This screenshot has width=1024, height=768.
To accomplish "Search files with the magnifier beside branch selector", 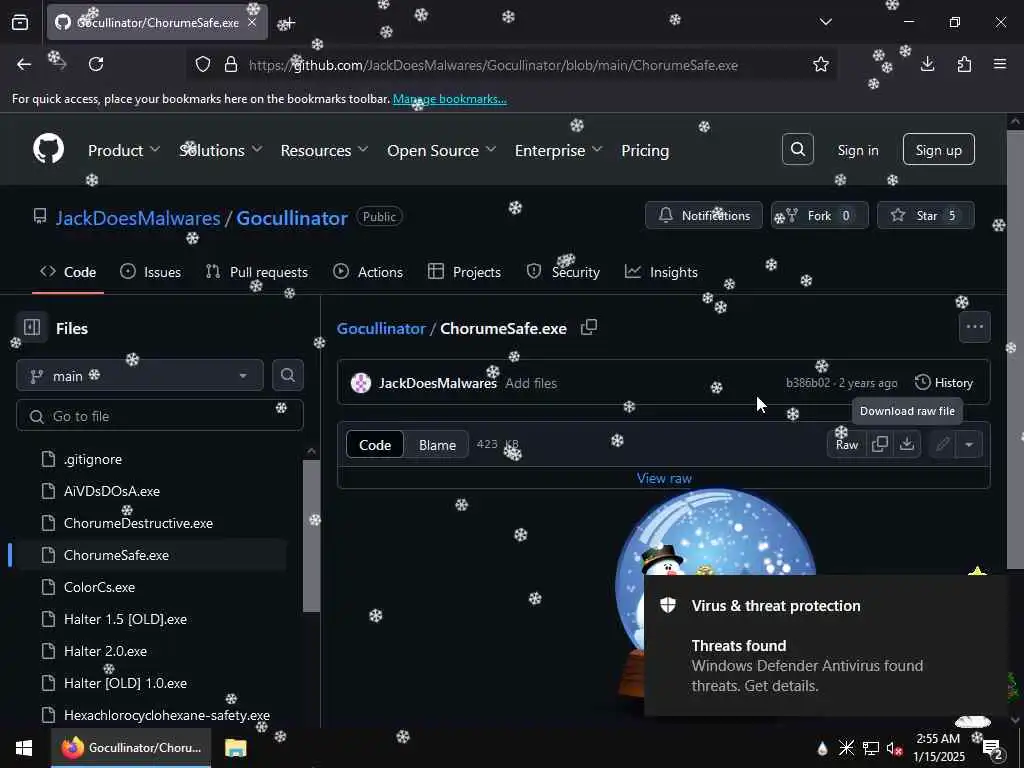I will (x=287, y=375).
